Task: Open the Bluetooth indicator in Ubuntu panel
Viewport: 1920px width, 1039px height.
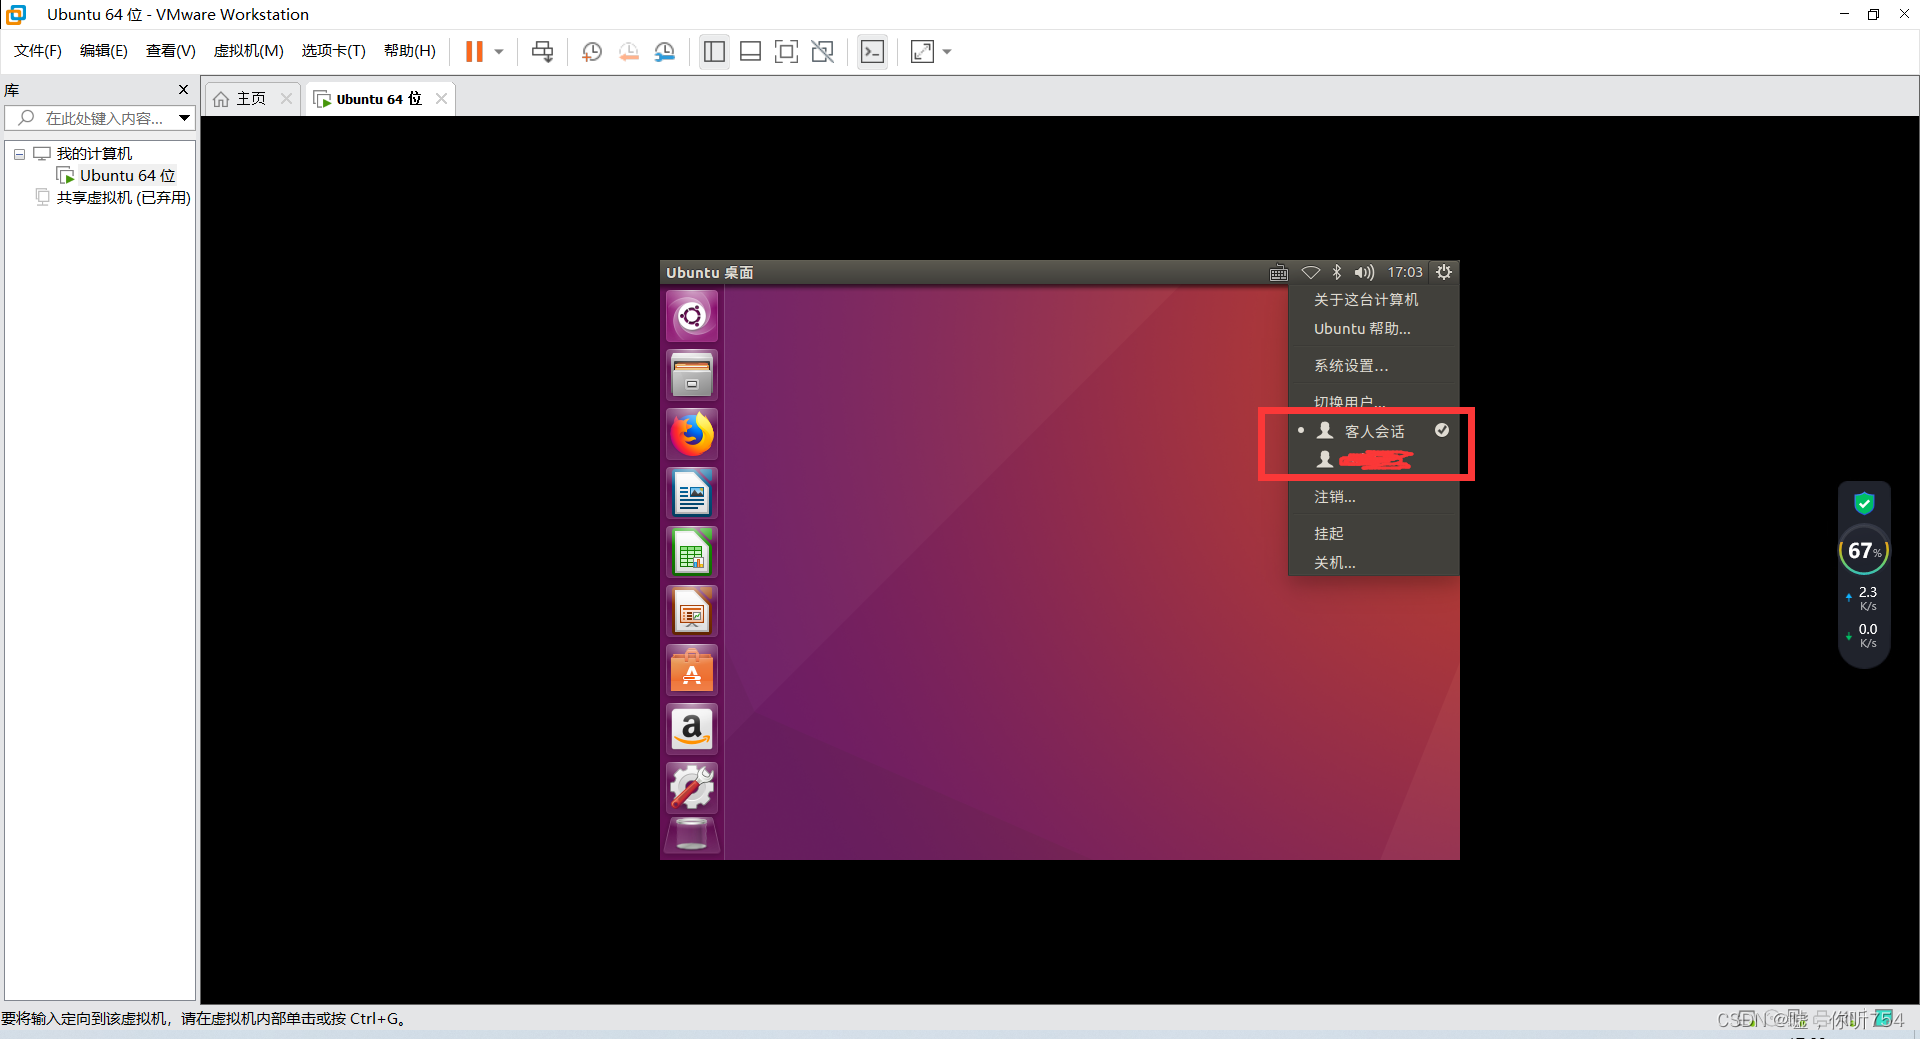Action: coord(1337,272)
